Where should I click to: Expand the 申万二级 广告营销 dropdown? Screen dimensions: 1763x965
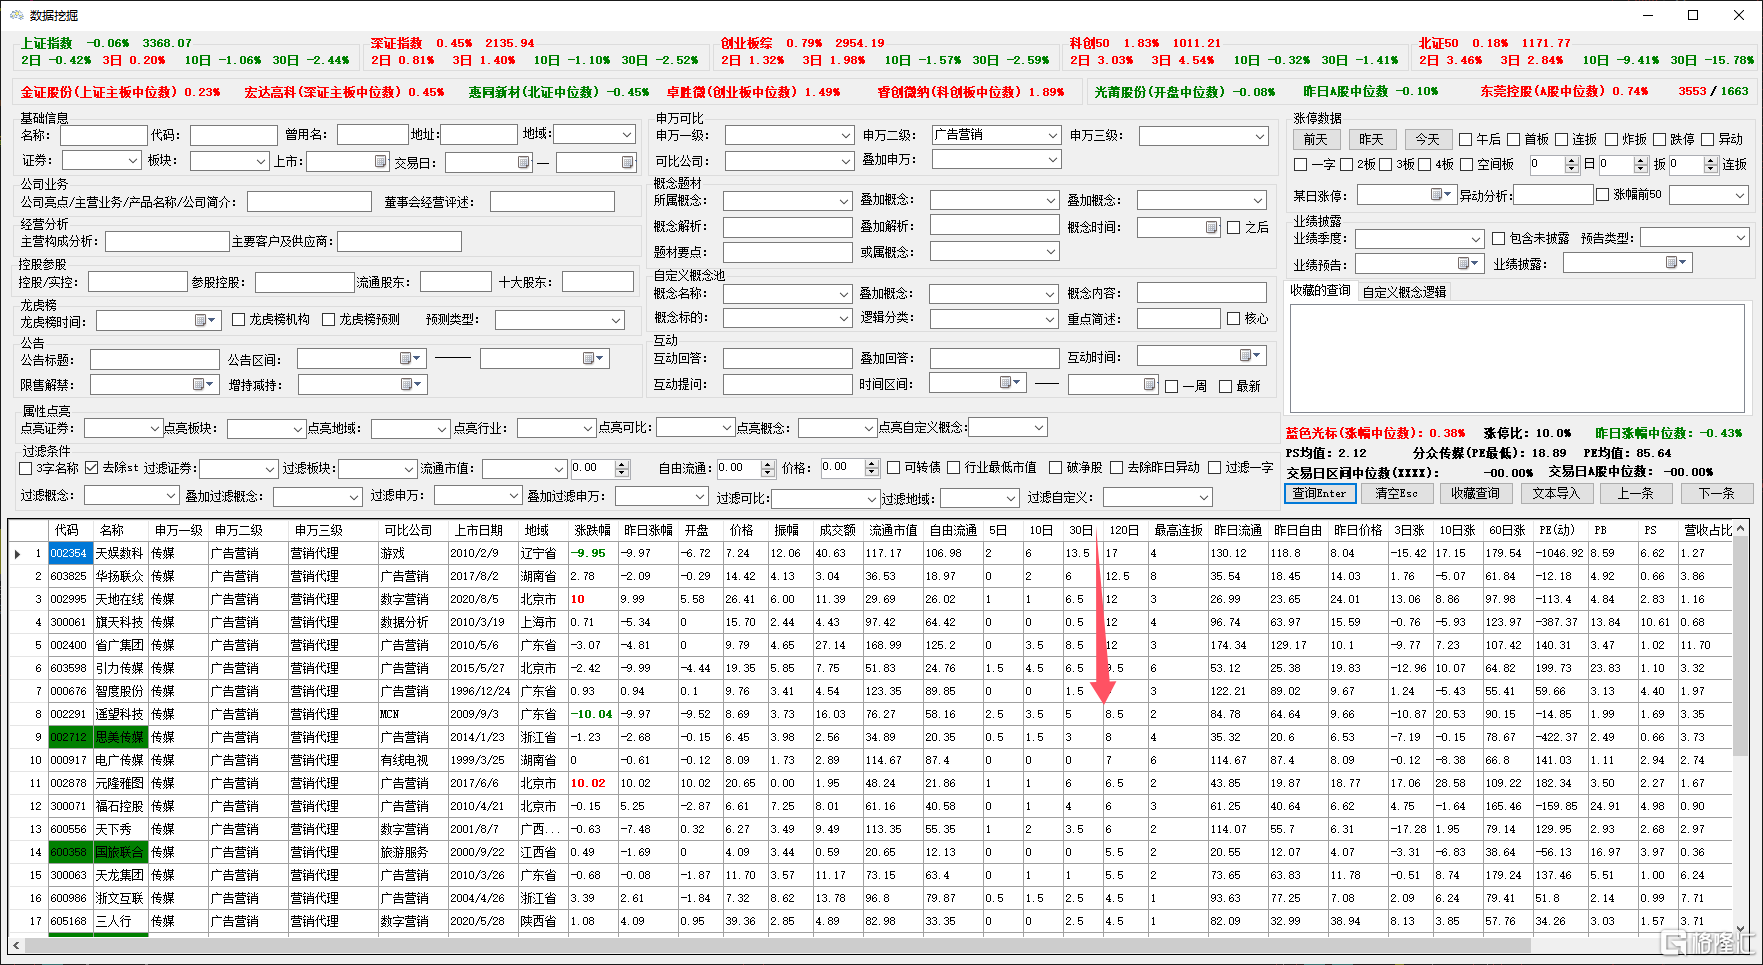pos(1052,135)
